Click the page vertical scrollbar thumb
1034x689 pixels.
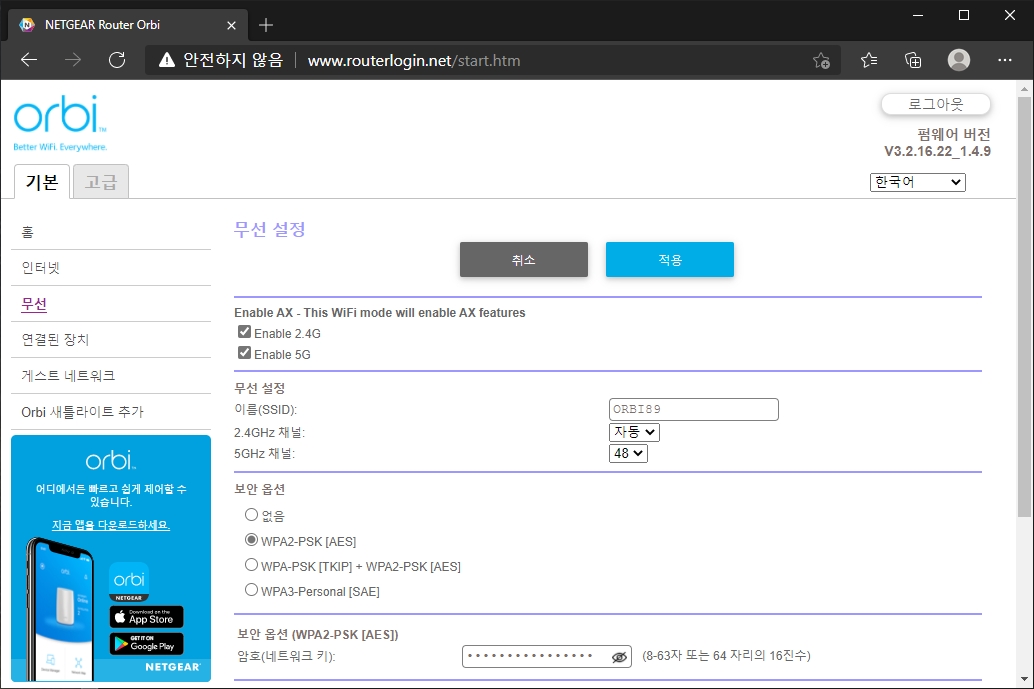1023,307
